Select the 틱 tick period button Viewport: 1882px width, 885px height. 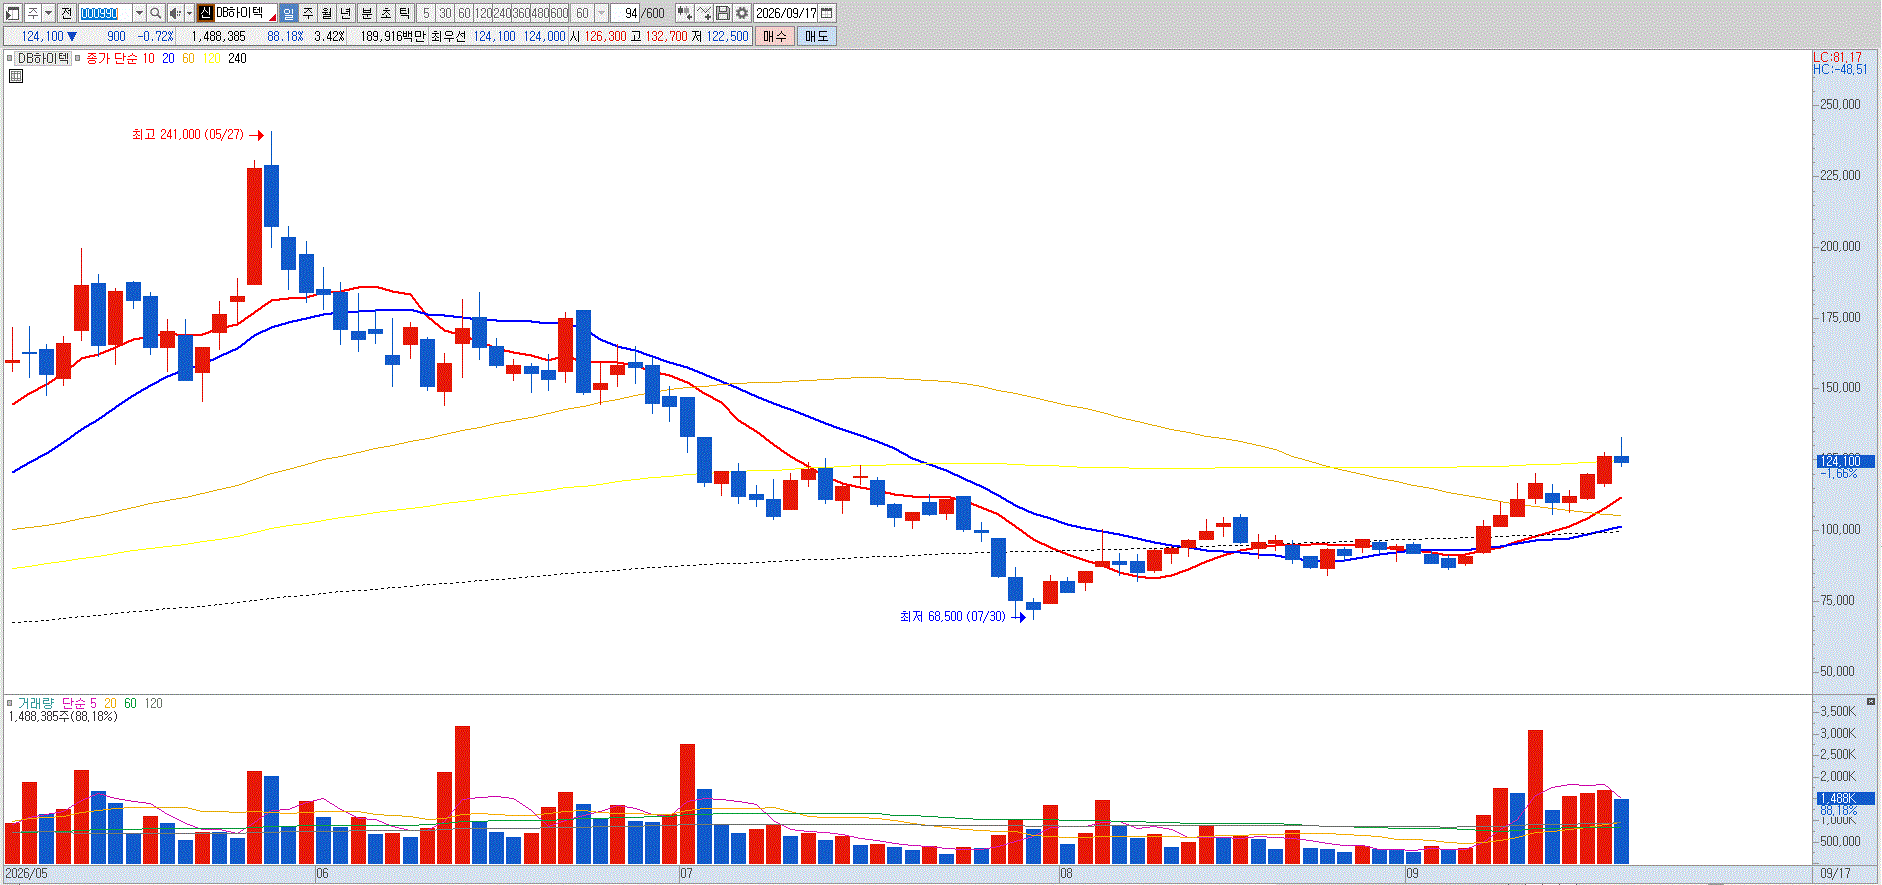(405, 13)
